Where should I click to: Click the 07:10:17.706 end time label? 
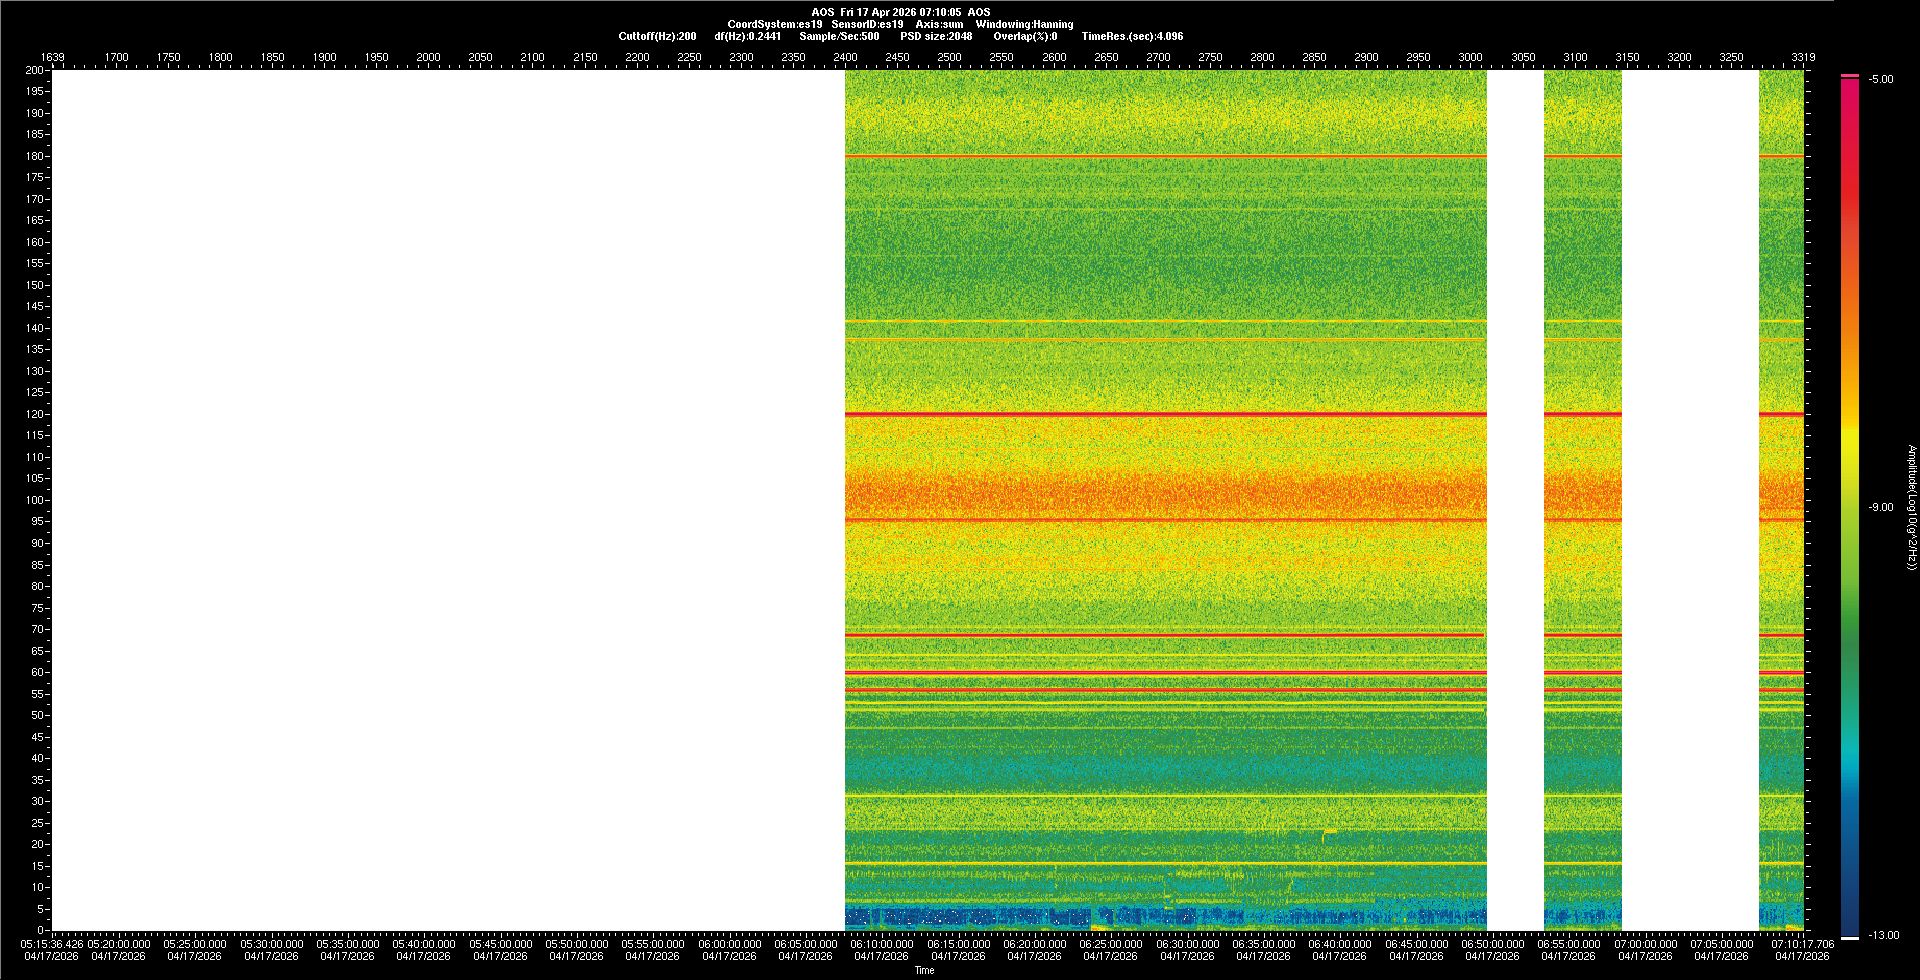1802,944
